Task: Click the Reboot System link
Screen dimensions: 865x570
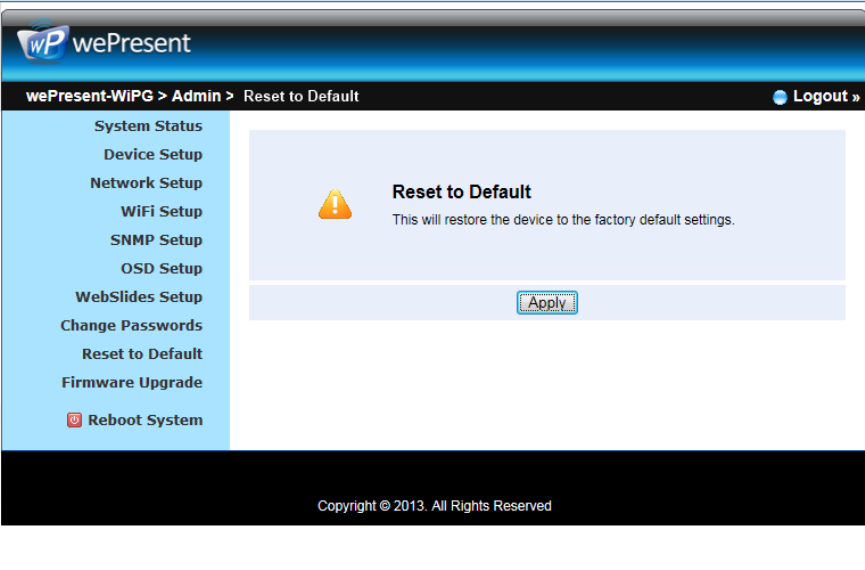Action: click(146, 420)
